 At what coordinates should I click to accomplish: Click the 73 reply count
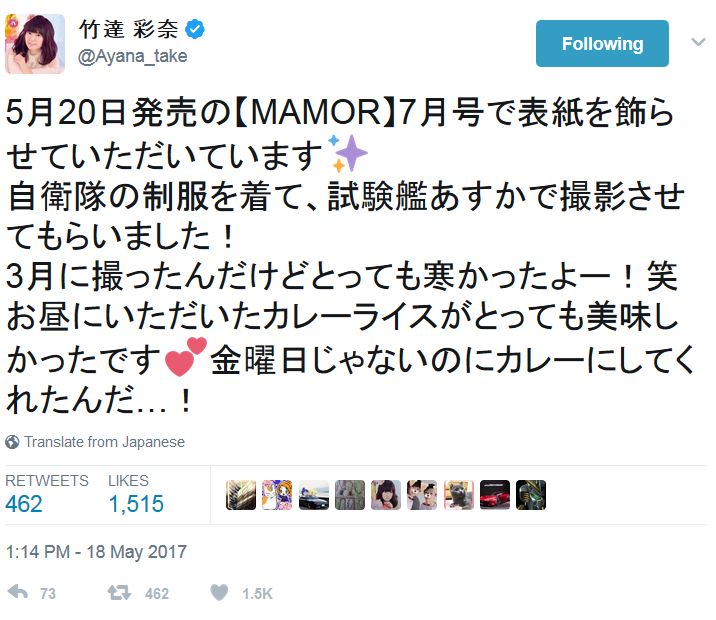coord(48,594)
